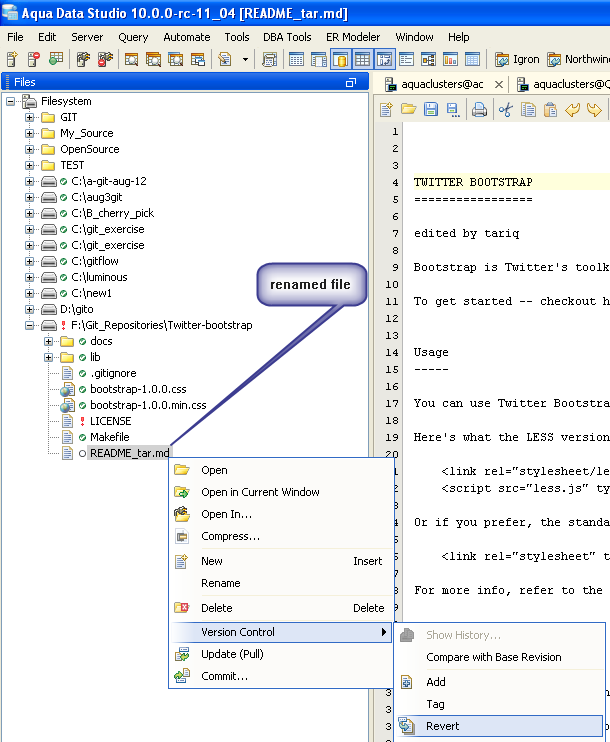The height and width of the screenshot is (742, 610).
Task: Open the dropdown arrow next to script icon
Action: [x=245, y=60]
